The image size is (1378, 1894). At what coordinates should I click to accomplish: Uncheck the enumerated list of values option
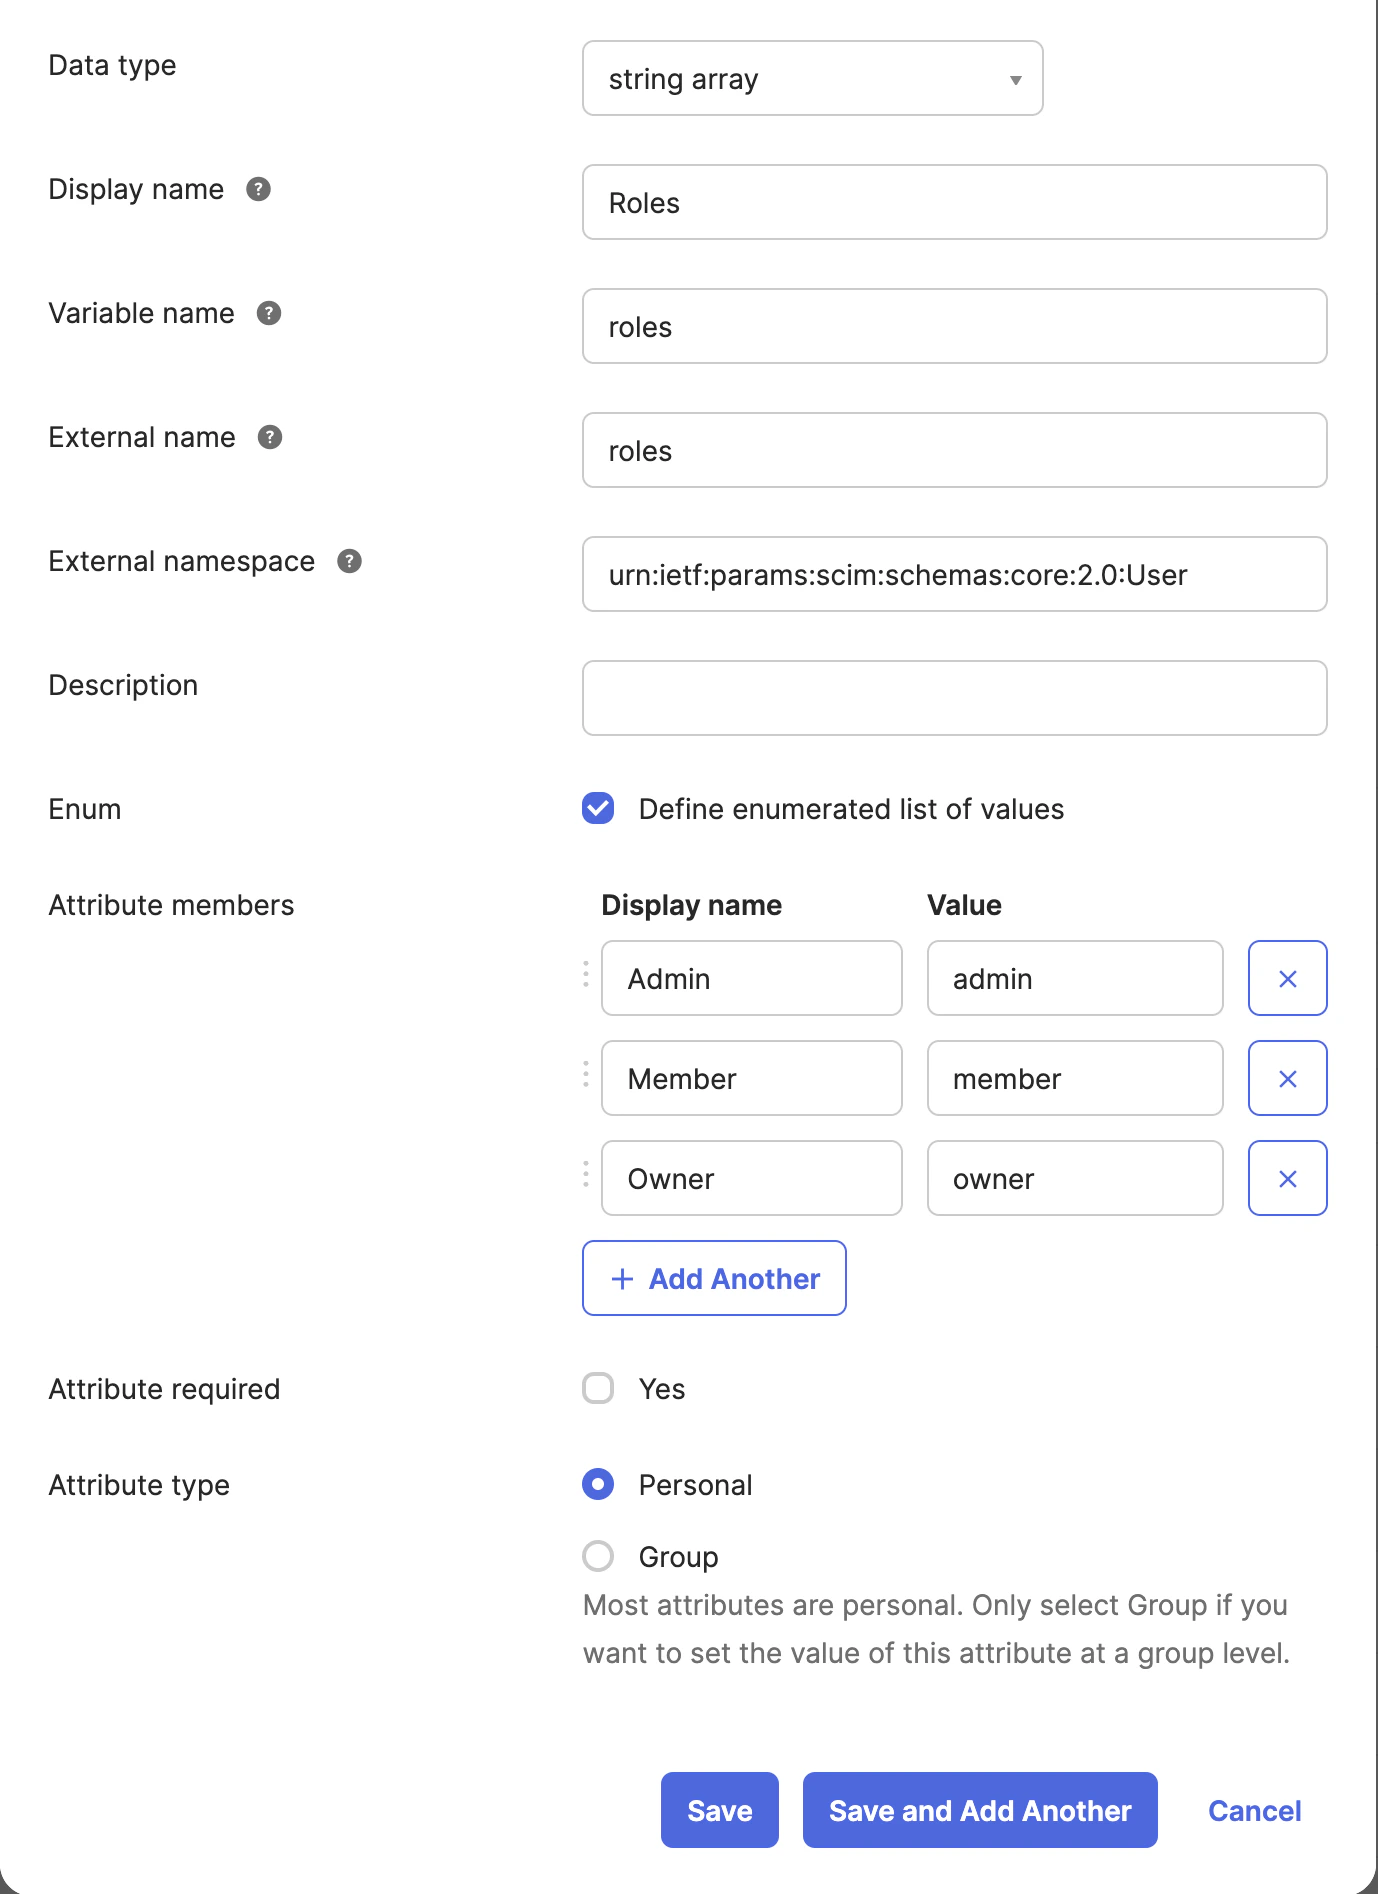tap(598, 809)
